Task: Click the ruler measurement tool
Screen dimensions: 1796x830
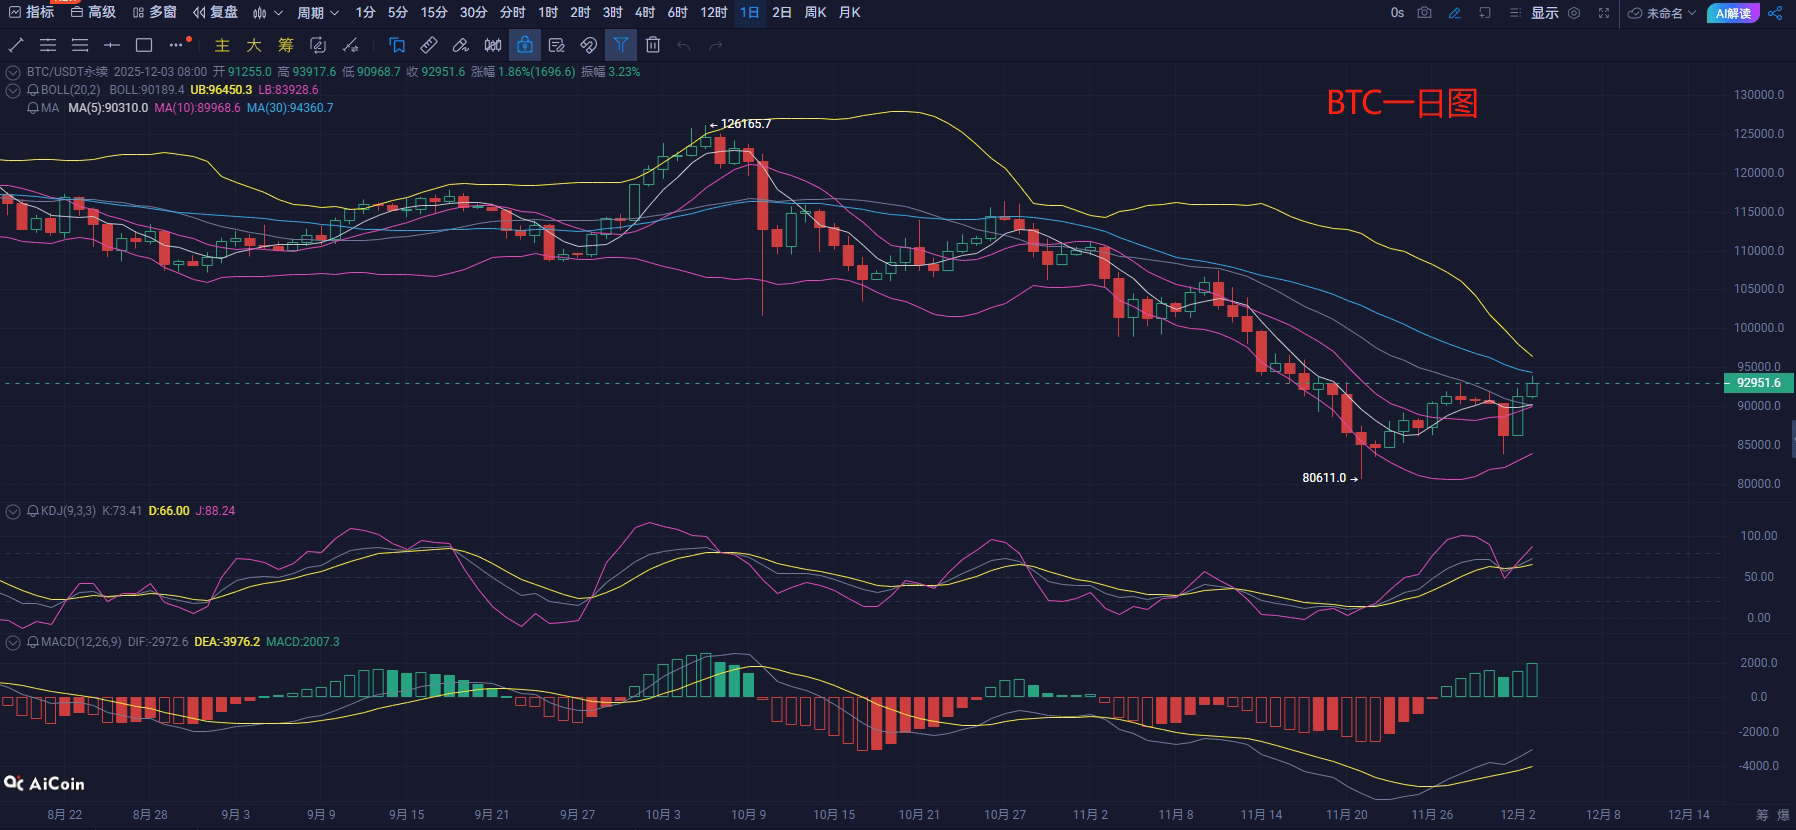Action: click(x=429, y=45)
